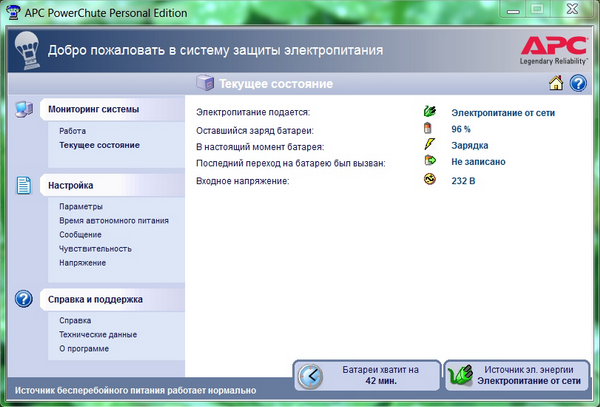Click green plug icon in Источник эл. энергии panel
This screenshot has height=407, width=600.
pyautogui.click(x=460, y=375)
